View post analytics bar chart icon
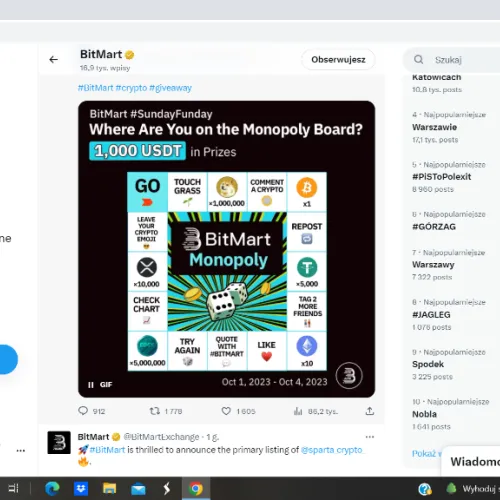 298,411
